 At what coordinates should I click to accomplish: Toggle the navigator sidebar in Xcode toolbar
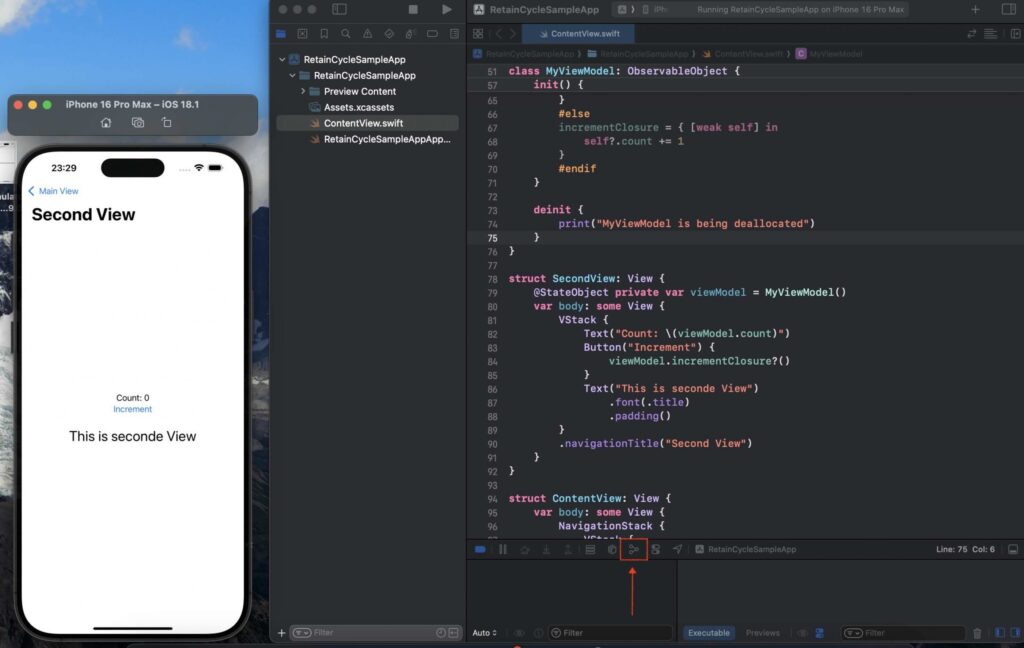(x=340, y=9)
